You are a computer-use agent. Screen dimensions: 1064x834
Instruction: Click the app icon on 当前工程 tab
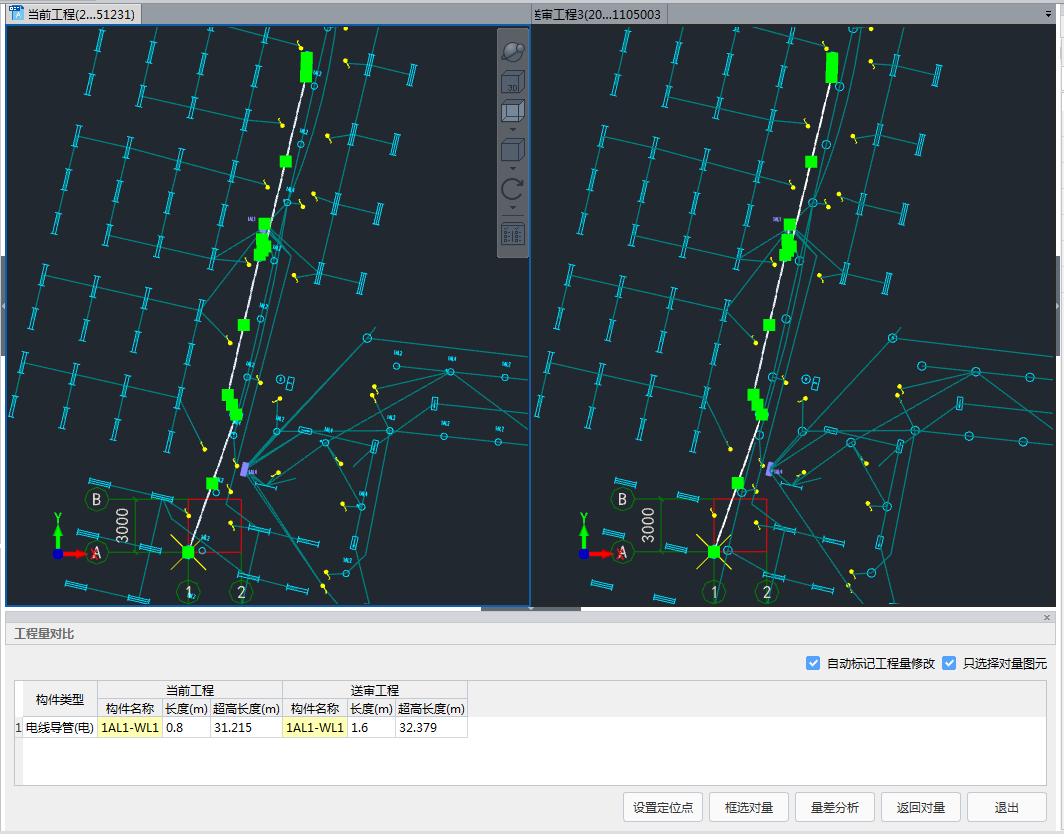pyautogui.click(x=16, y=13)
